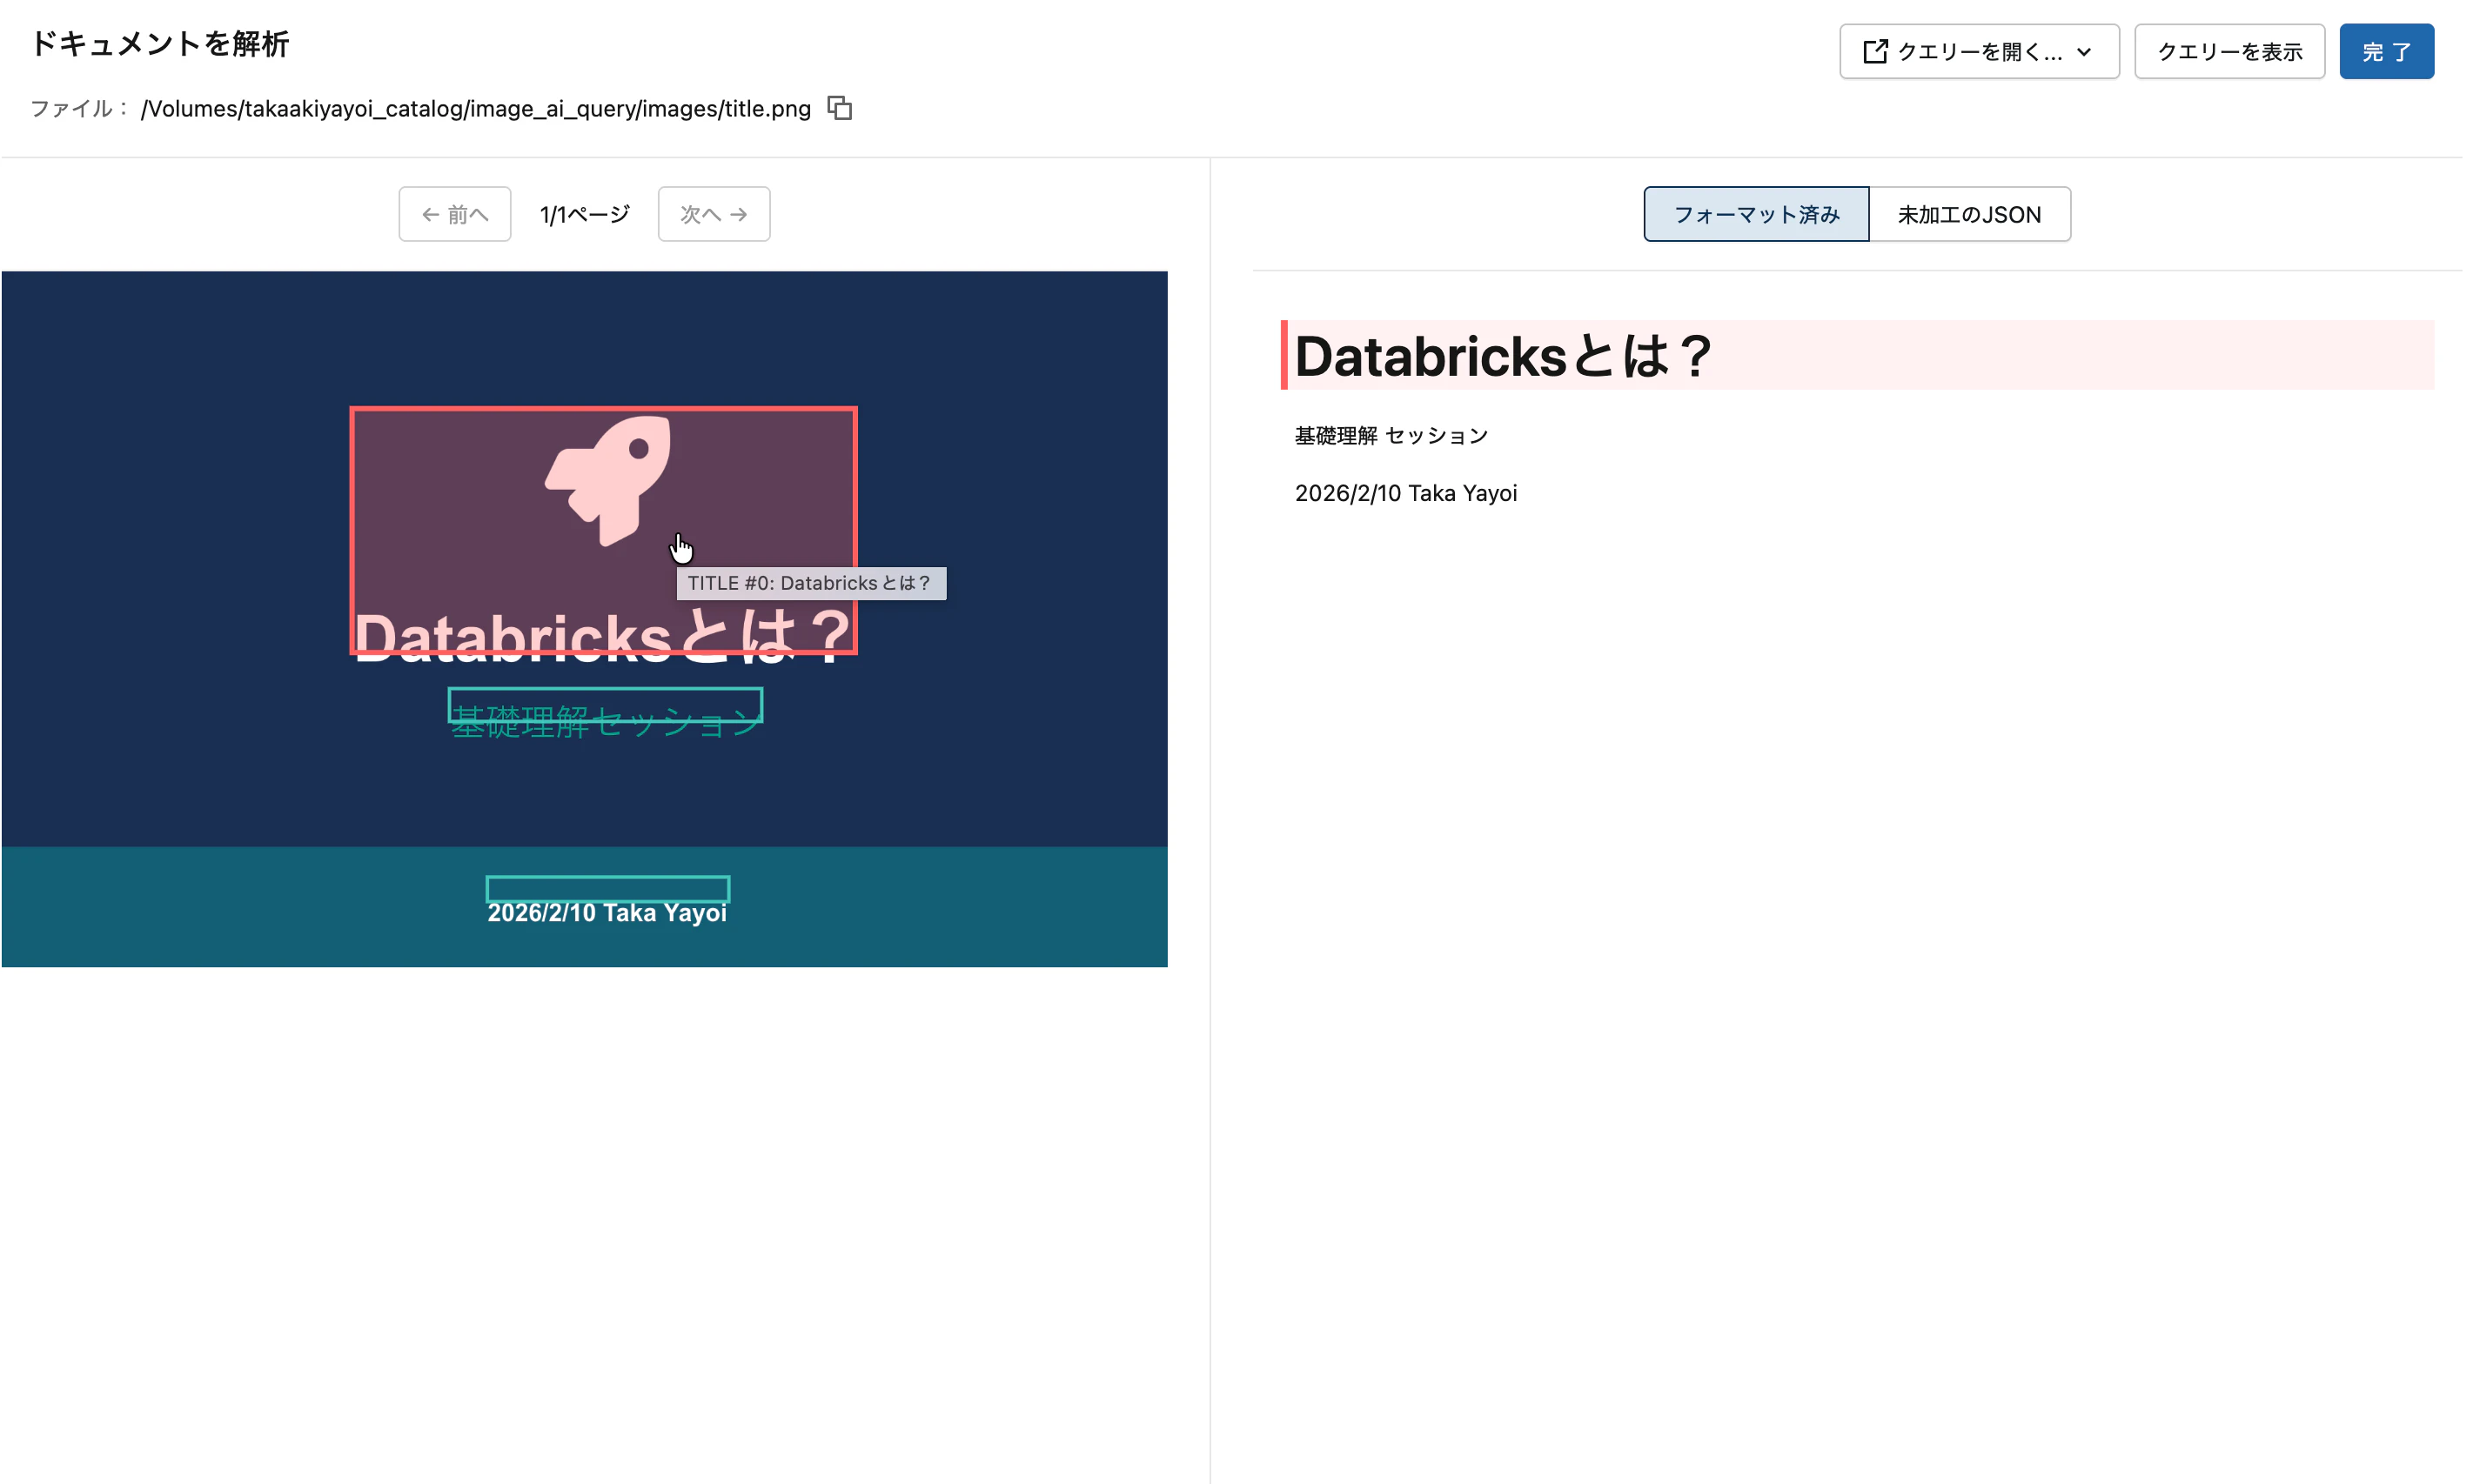
Task: Click the rocket image in slide preview
Action: pyautogui.click(x=607, y=481)
